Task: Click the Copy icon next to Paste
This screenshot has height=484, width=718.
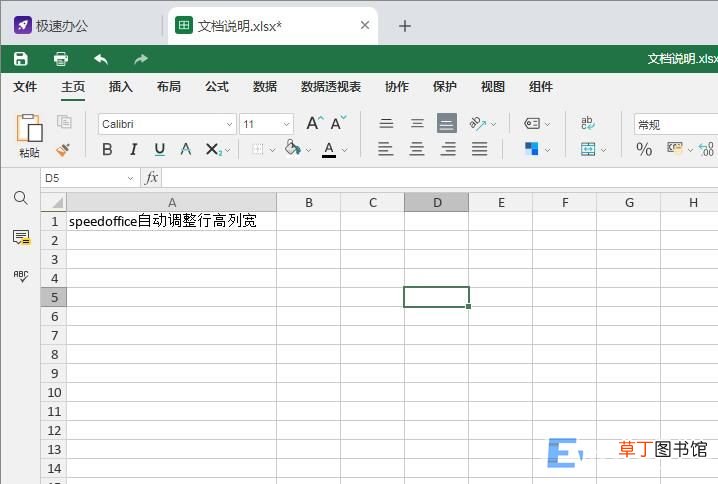Action: (x=64, y=122)
